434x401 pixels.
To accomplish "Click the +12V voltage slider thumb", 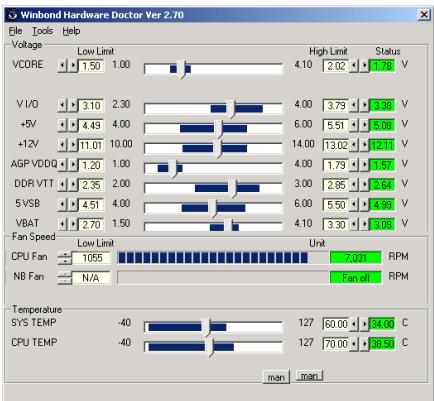I will pyautogui.click(x=217, y=149).
